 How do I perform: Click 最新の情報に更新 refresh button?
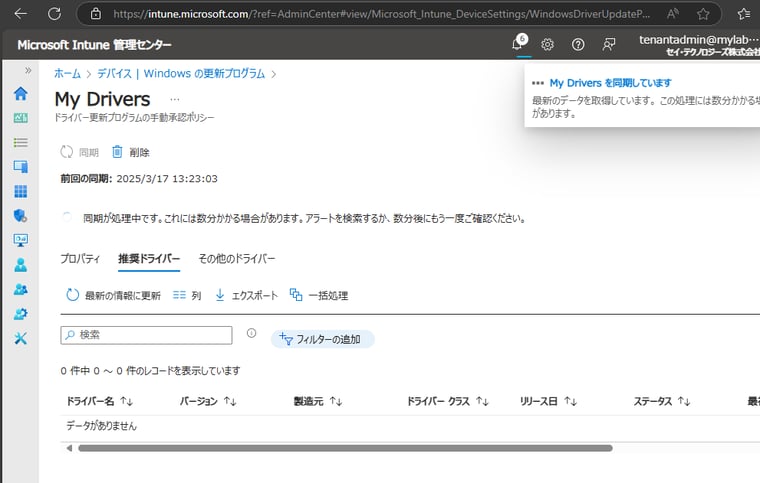113,295
